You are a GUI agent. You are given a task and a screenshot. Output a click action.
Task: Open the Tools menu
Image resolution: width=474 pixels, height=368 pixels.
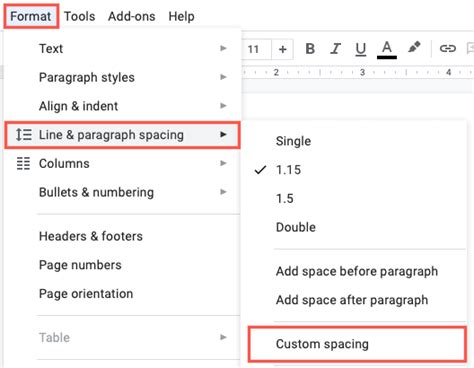tap(79, 16)
